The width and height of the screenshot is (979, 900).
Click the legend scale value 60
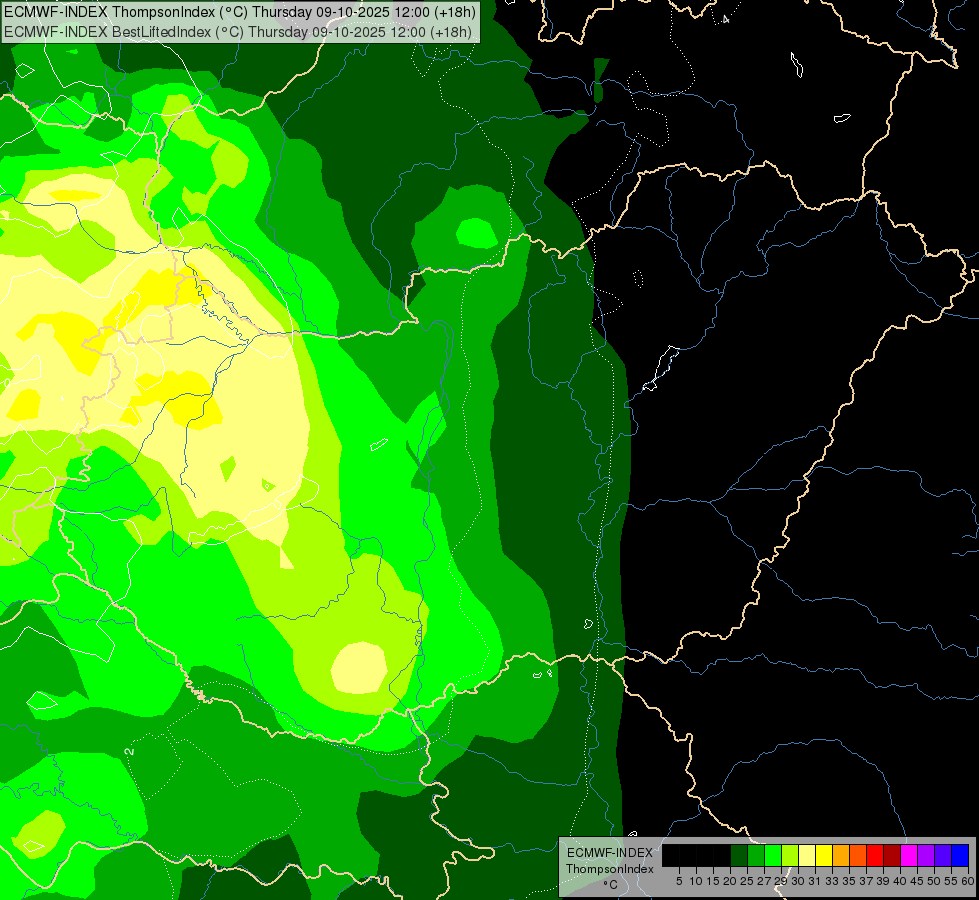click(x=968, y=881)
